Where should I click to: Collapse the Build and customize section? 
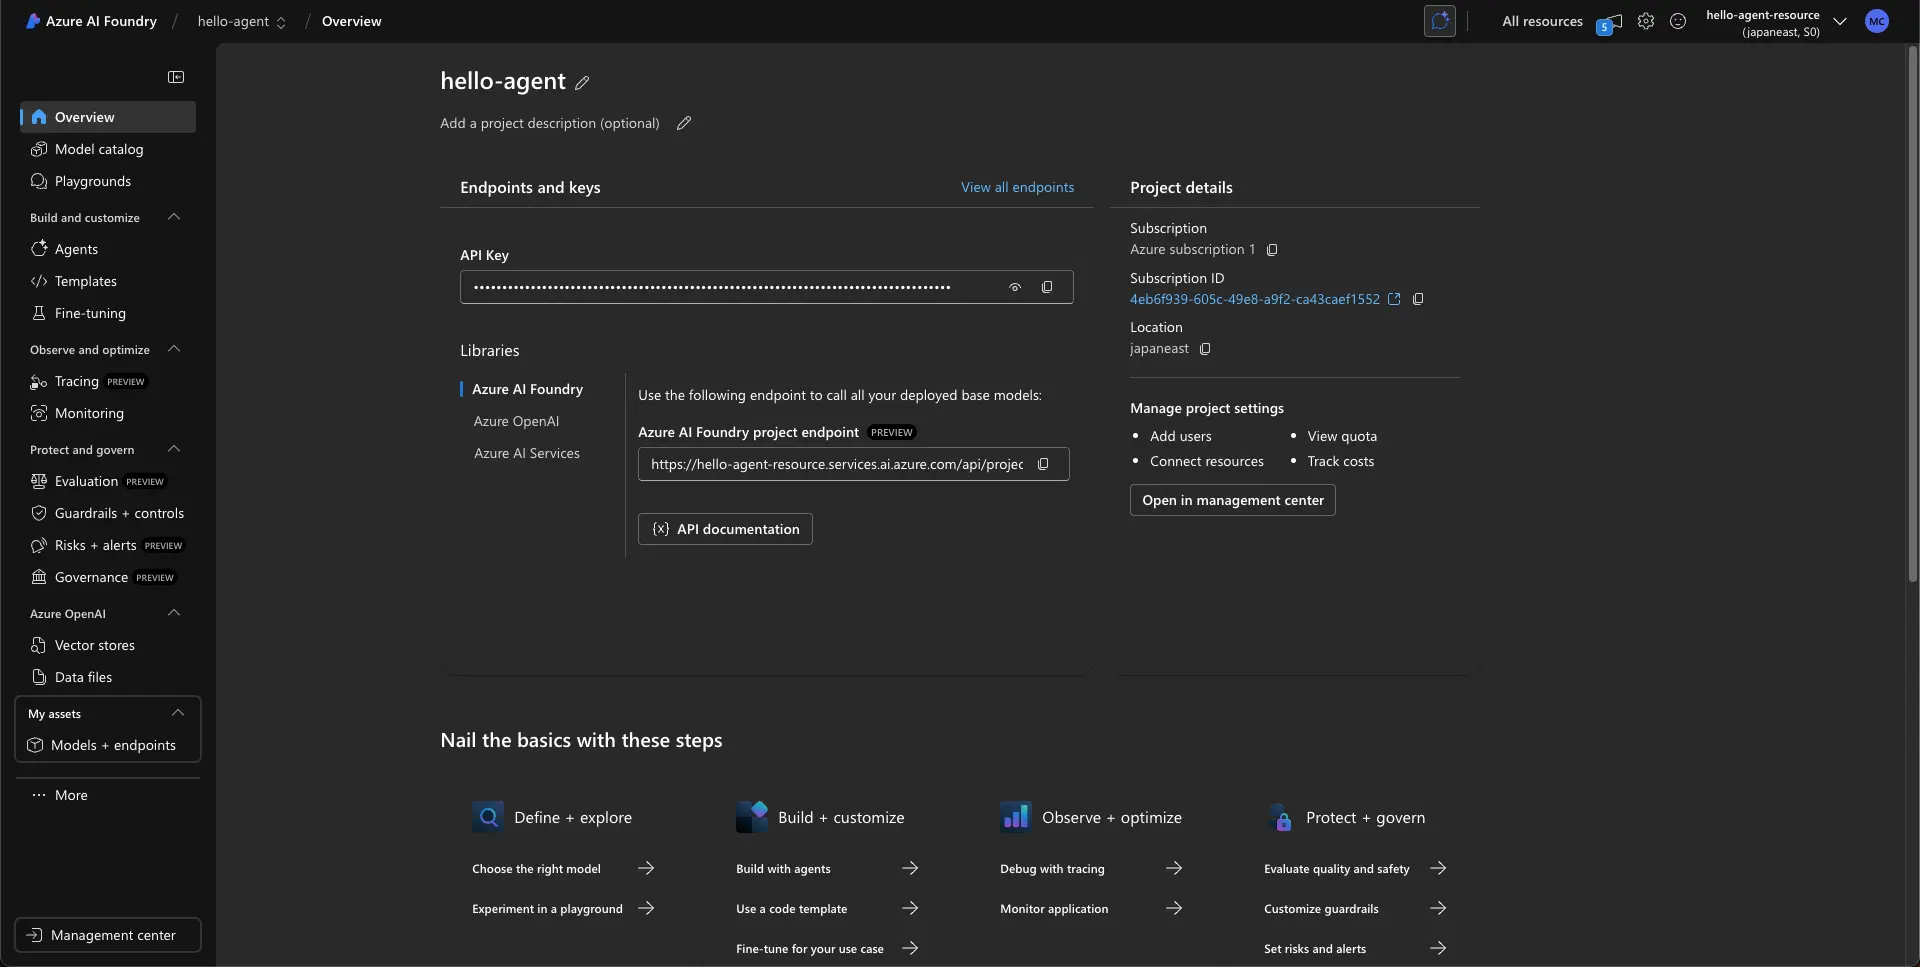coord(174,217)
